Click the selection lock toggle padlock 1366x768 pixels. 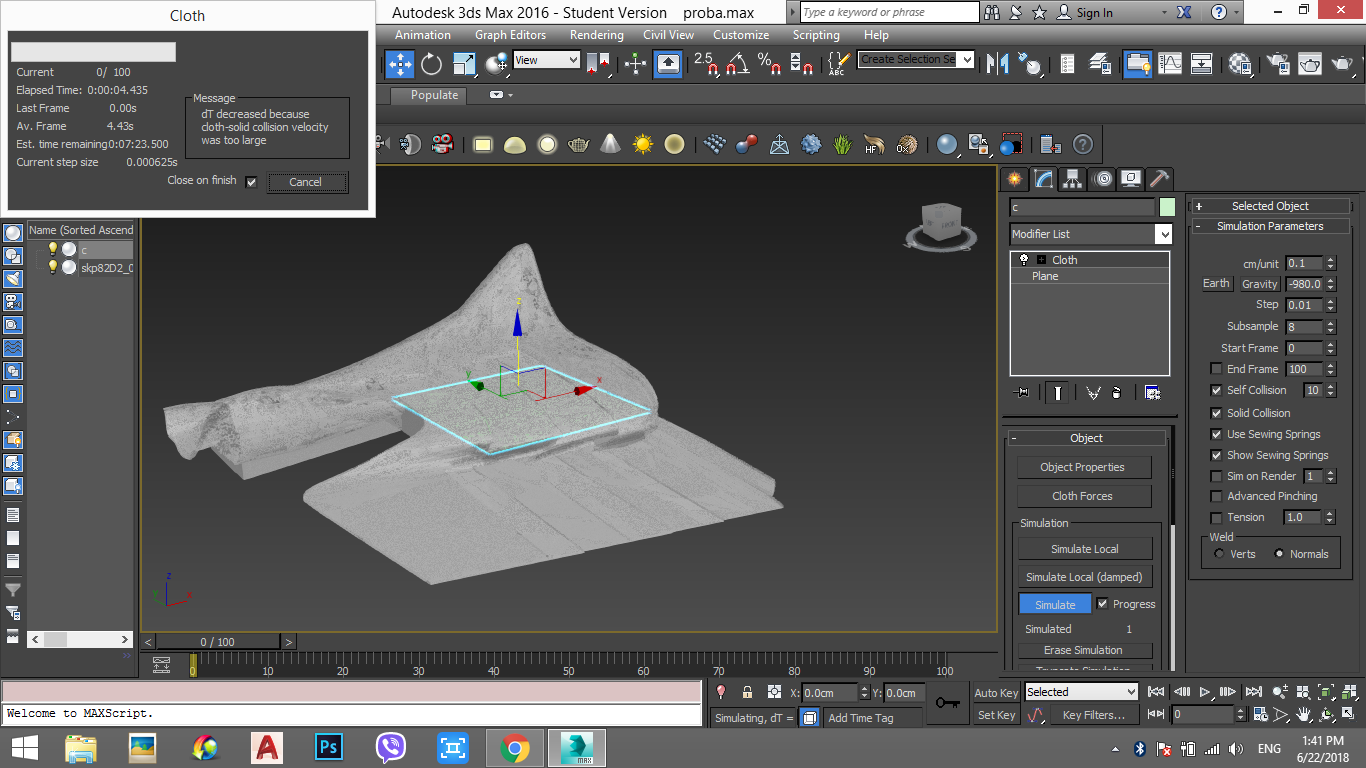click(747, 692)
